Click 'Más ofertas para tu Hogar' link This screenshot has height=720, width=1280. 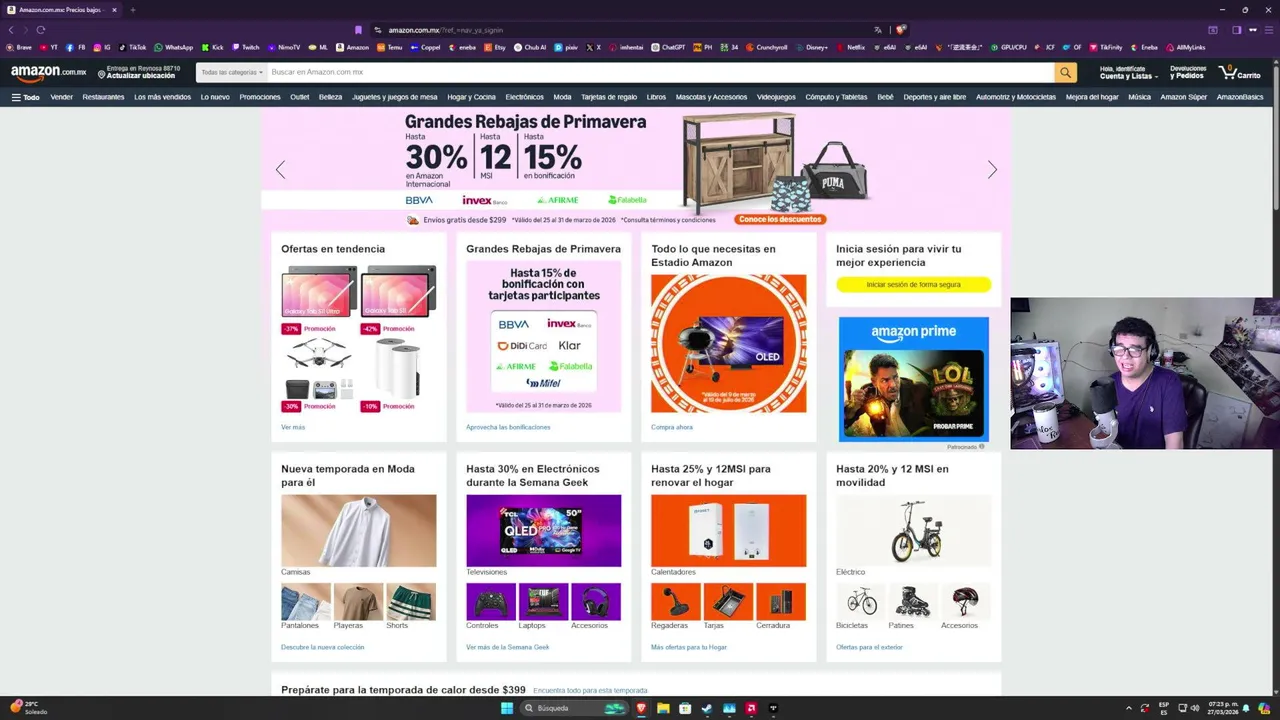[689, 647]
